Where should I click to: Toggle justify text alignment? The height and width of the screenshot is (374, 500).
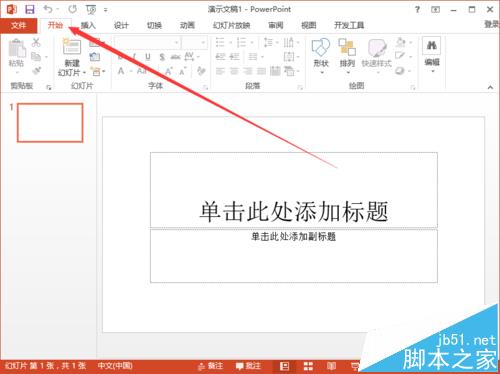pos(261,71)
